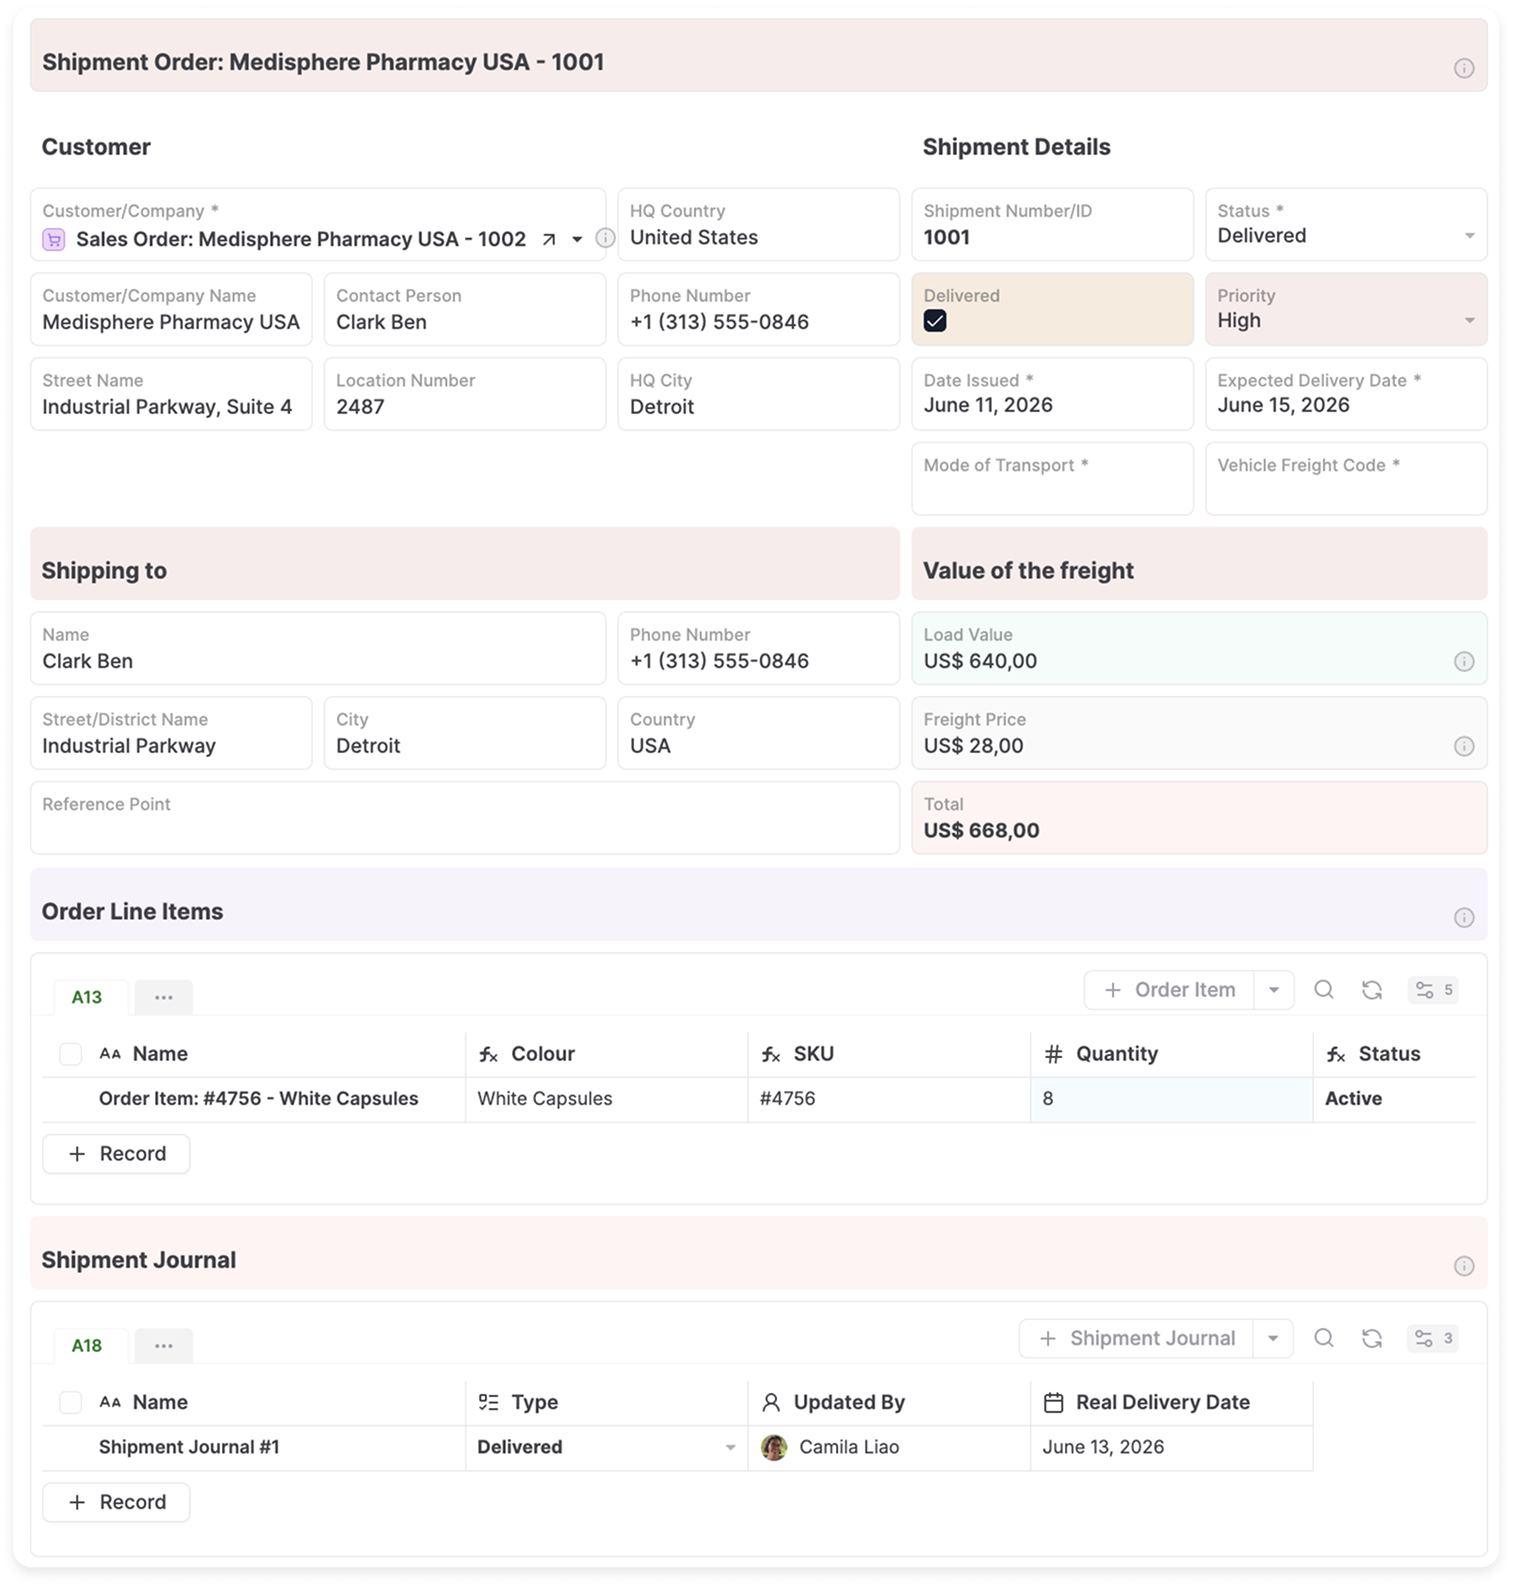1513x1586 pixels.
Task: Click the Vehicle Freight Code field
Action: click(x=1346, y=479)
